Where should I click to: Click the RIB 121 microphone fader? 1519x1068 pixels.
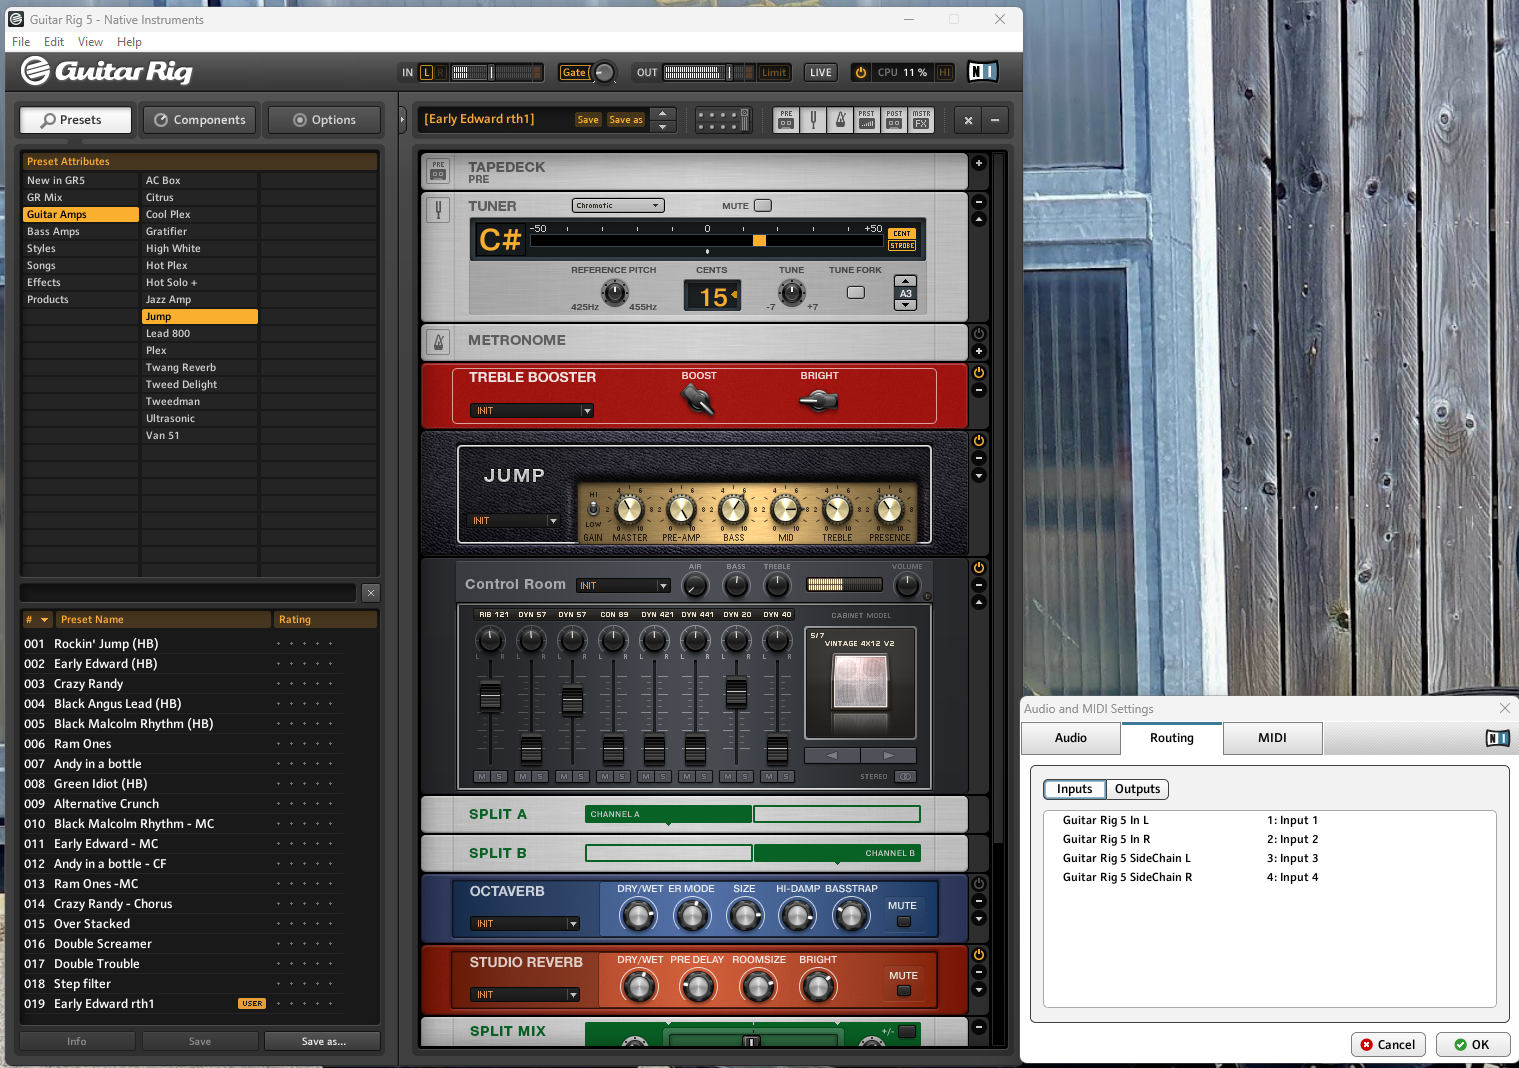[x=490, y=698]
